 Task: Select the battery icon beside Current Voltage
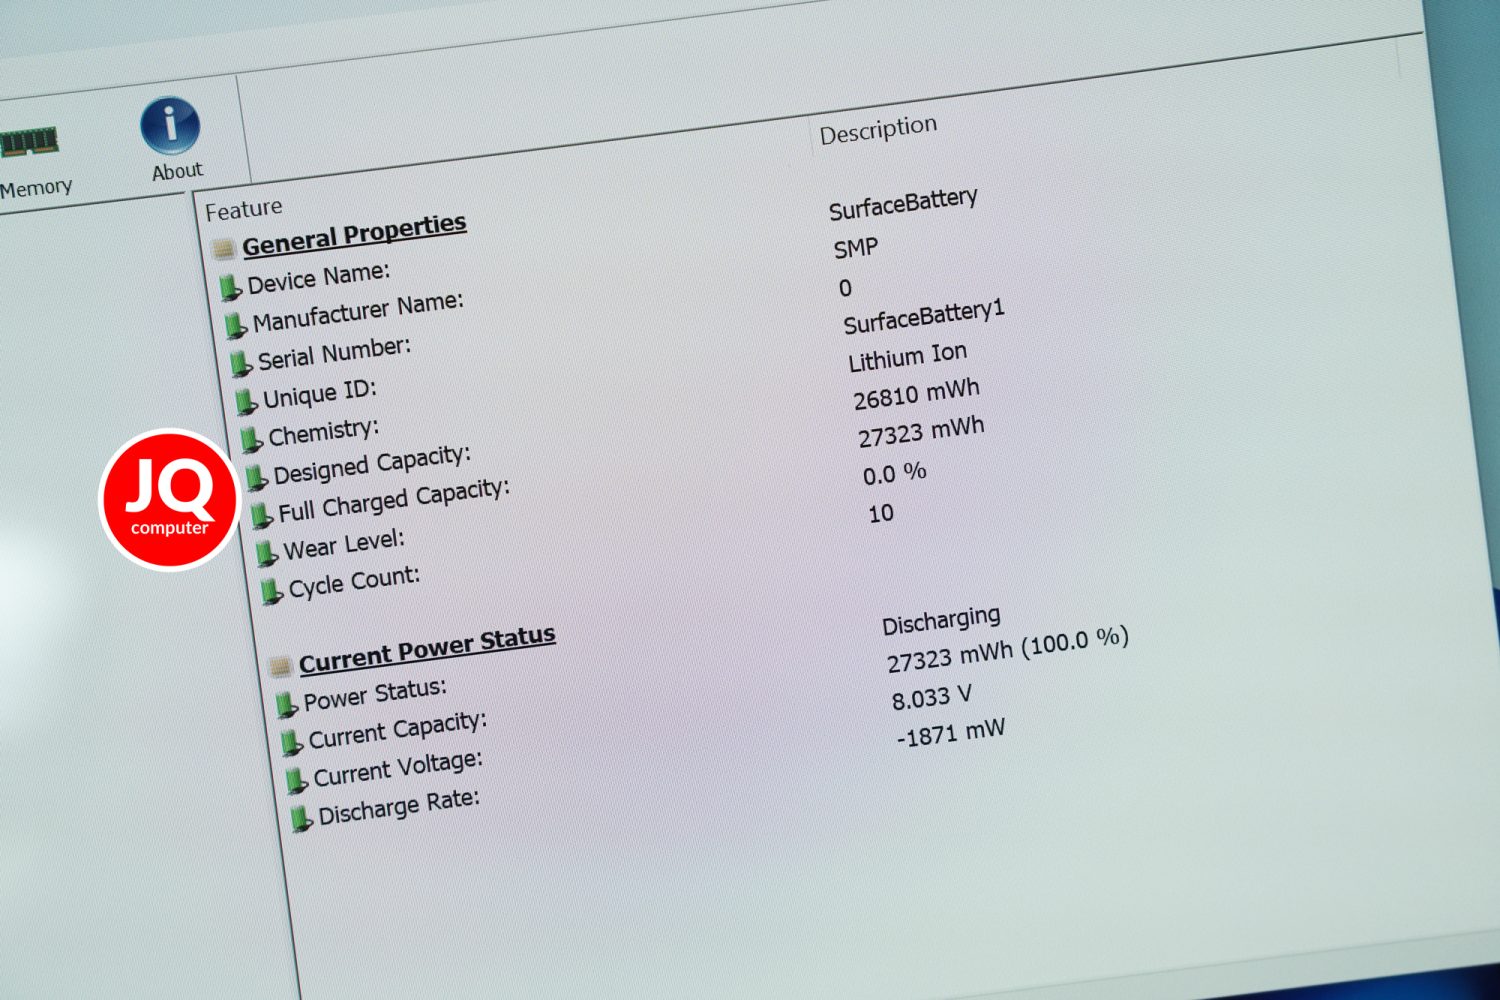[x=296, y=781]
